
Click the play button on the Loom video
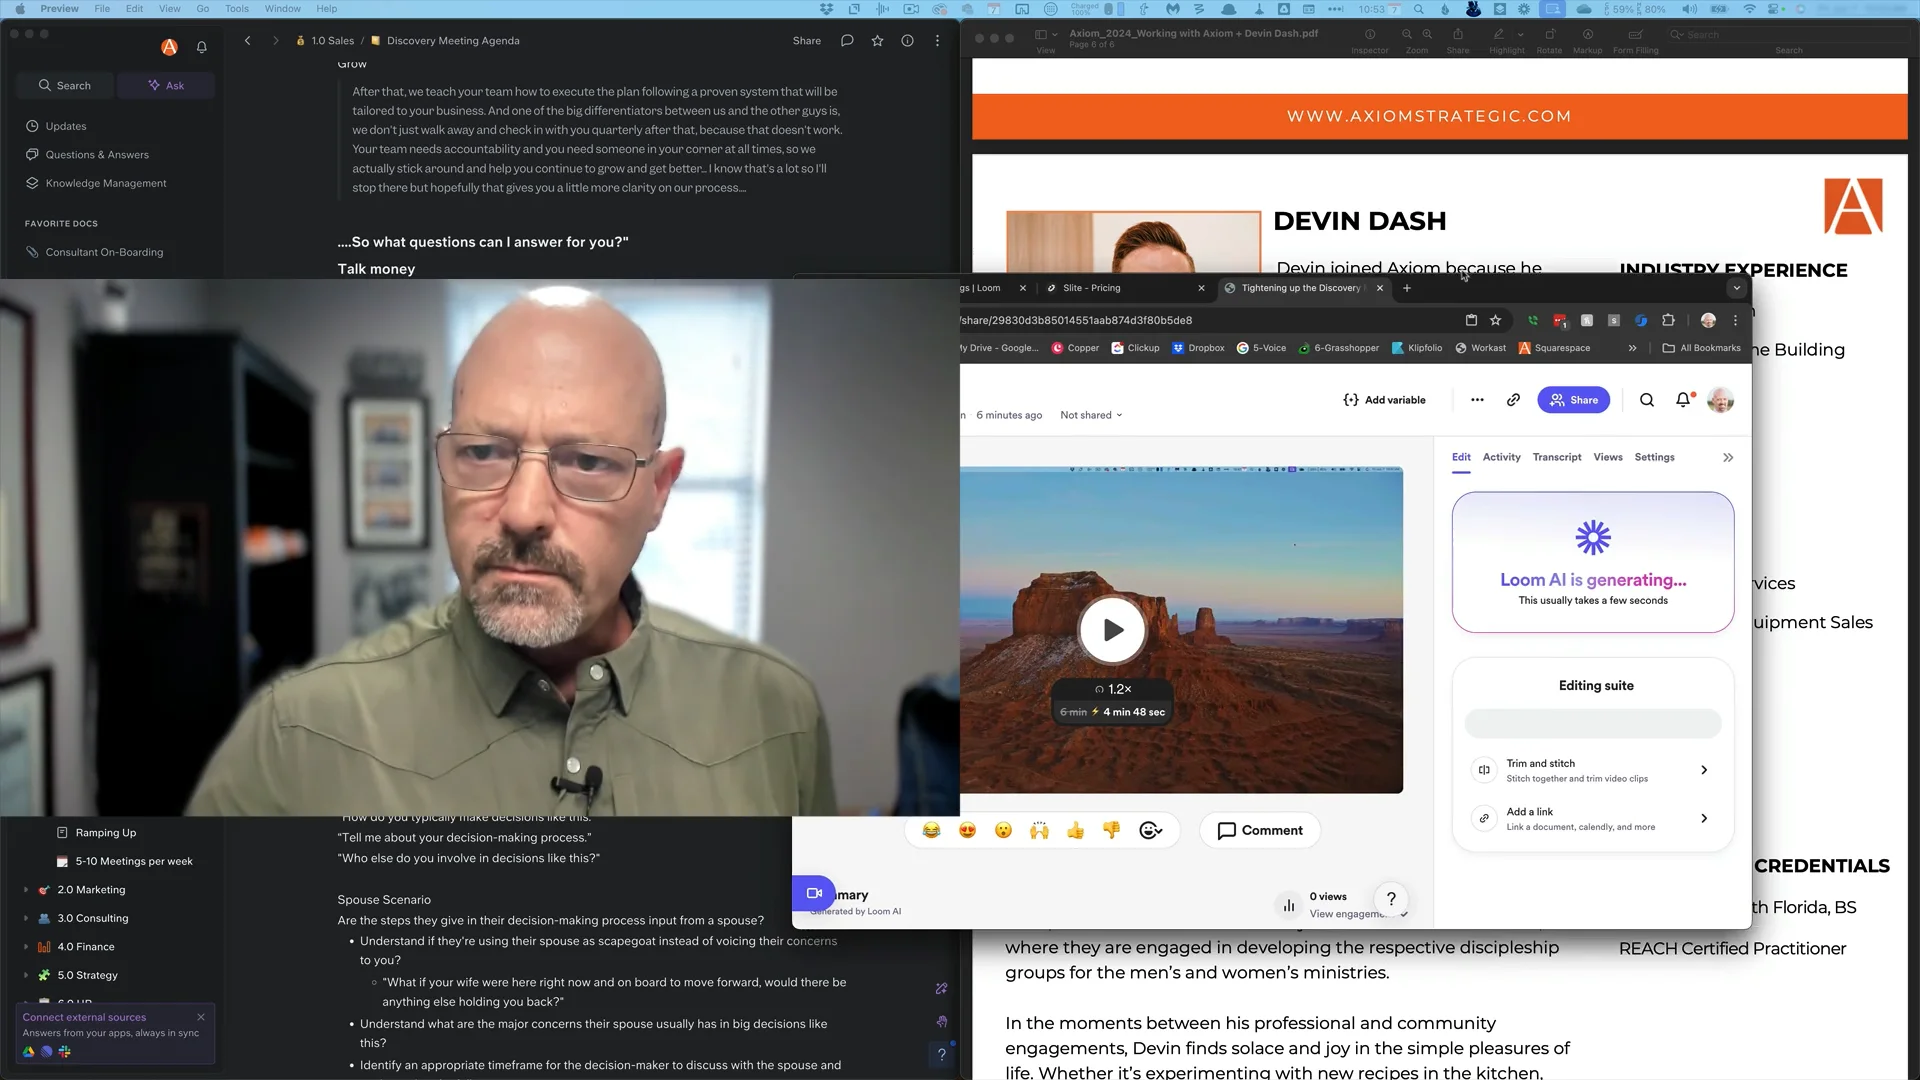[1112, 630]
